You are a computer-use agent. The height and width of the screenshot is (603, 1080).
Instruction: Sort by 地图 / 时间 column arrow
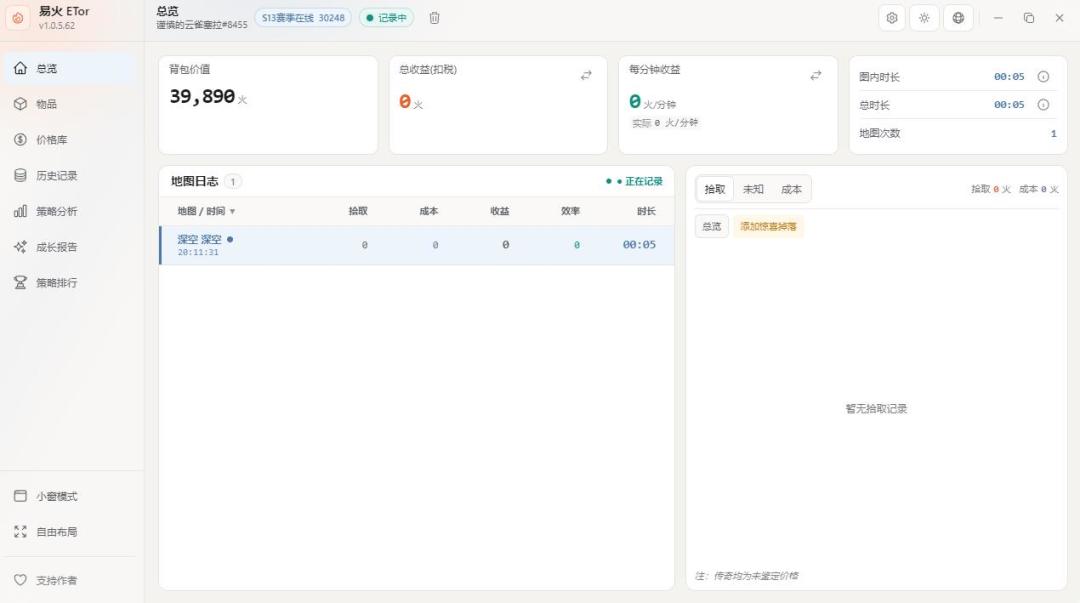coord(232,212)
